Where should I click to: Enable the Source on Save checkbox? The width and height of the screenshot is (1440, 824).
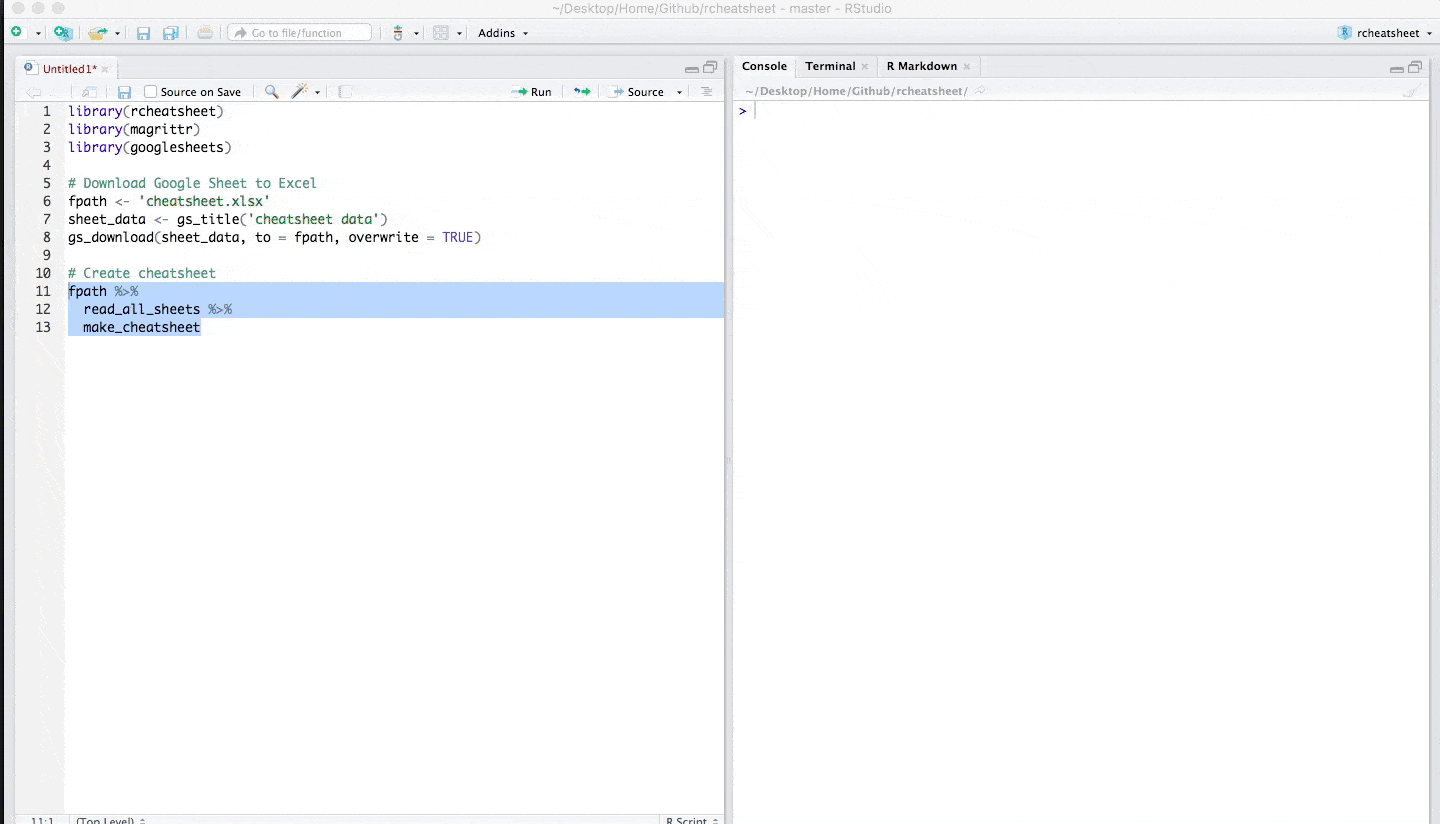pyautogui.click(x=151, y=92)
